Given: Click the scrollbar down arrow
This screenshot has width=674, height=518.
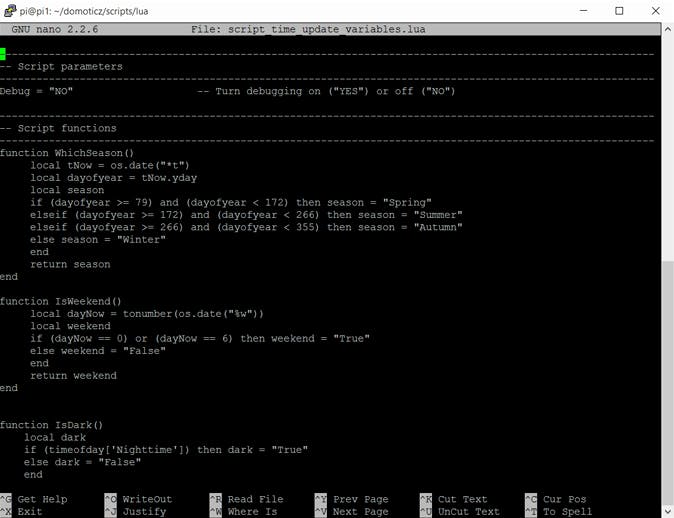Looking at the screenshot, I should (668, 512).
